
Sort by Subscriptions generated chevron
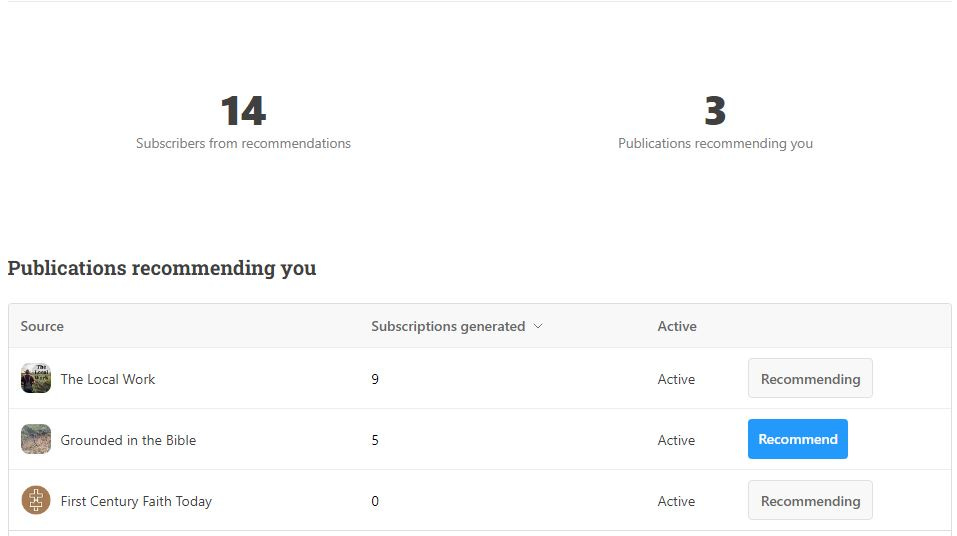pyautogui.click(x=538, y=326)
